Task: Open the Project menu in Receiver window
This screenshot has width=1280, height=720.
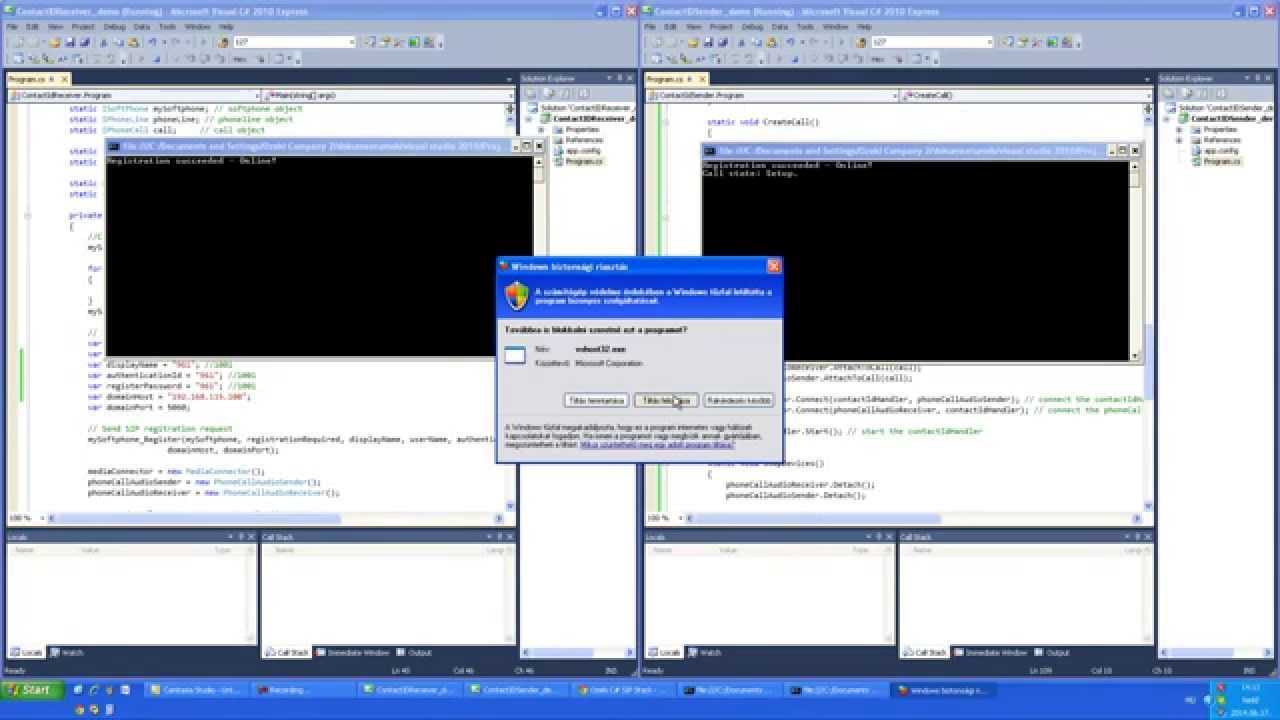Action: (x=81, y=27)
